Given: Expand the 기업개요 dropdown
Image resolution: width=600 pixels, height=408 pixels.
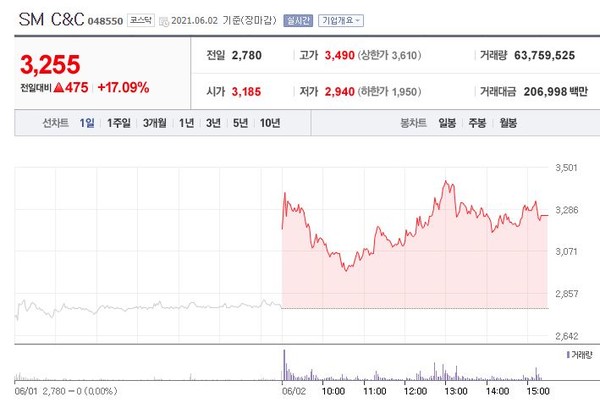Looking at the screenshot, I should pyautogui.click(x=342, y=19).
